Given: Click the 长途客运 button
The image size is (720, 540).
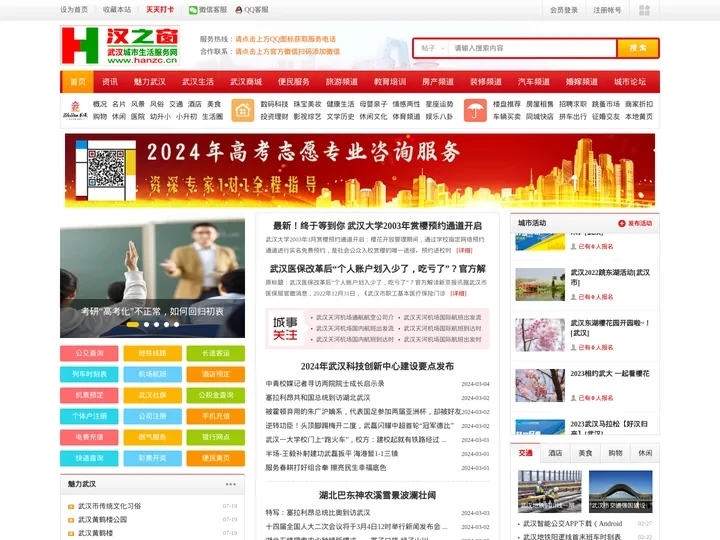Looking at the screenshot, I should point(215,353).
